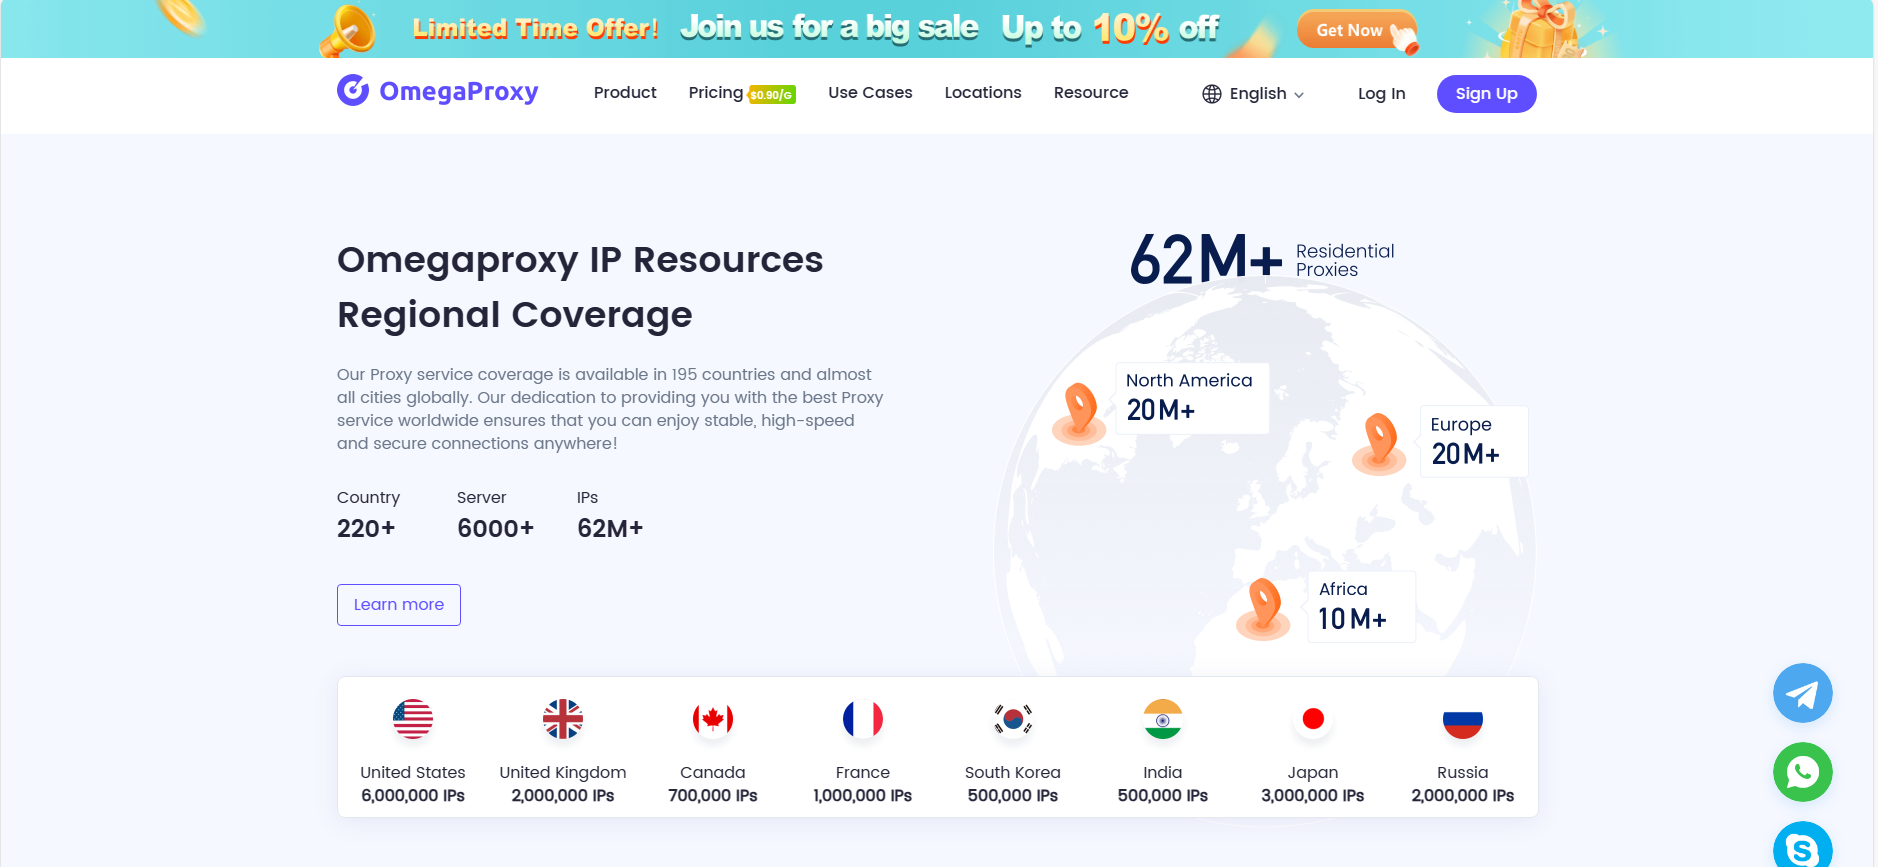Open the Use Cases menu
Screen dimensions: 1878x867
(x=870, y=93)
